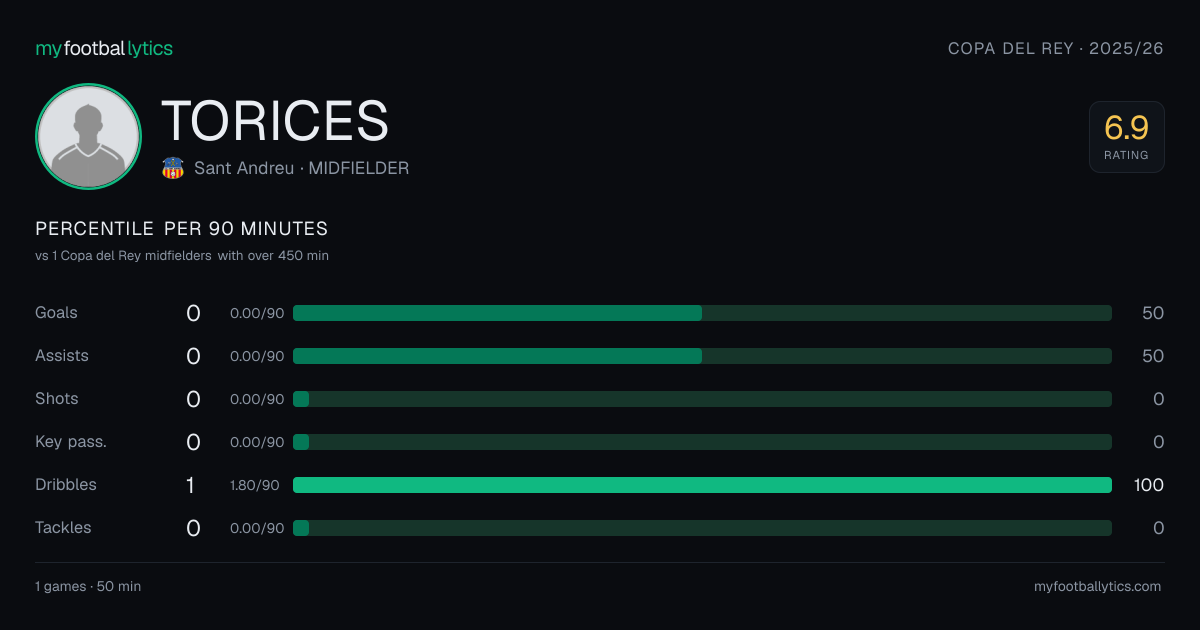Click the Key pass. percentile bar
This screenshot has width=1200, height=630.
(x=702, y=442)
